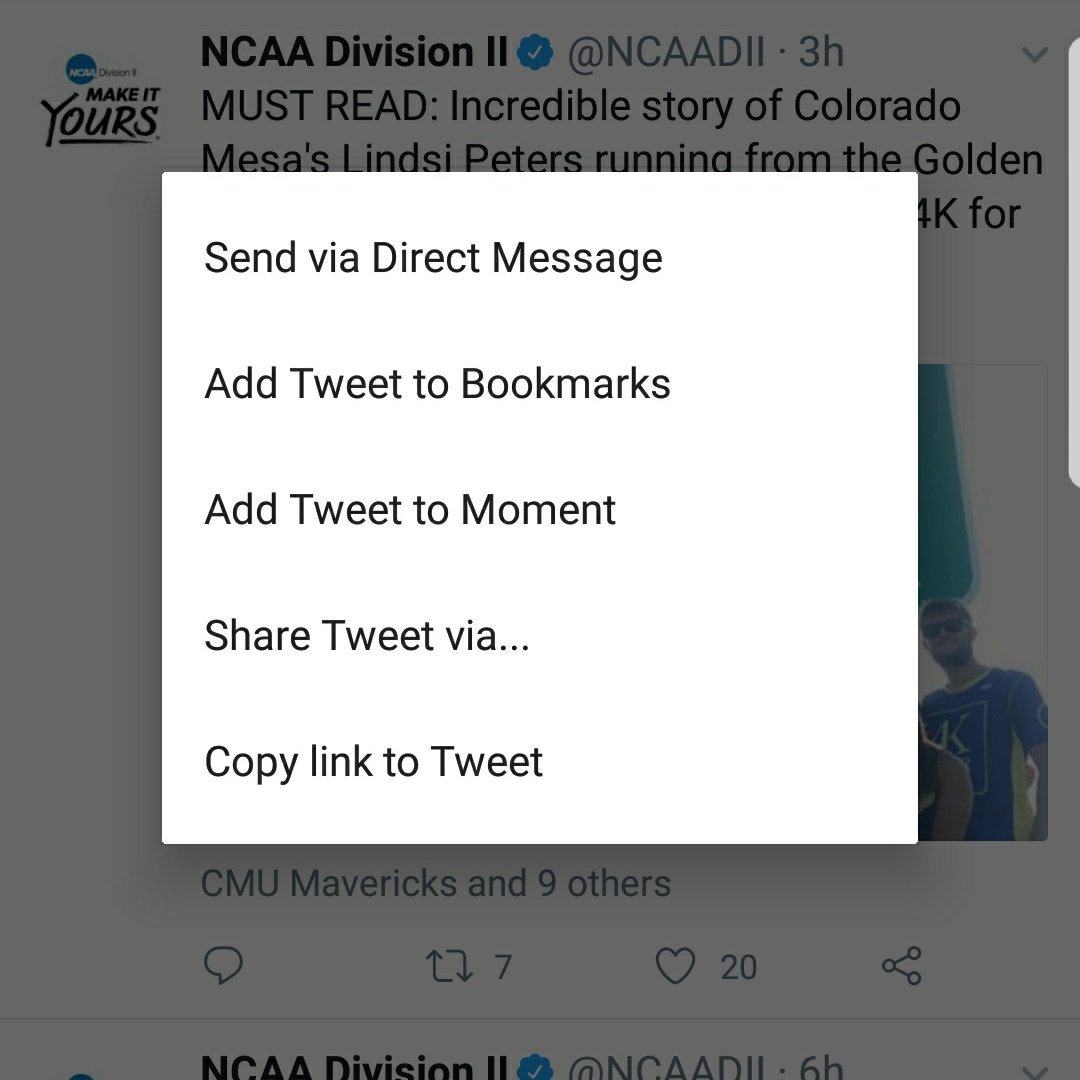
Task: Tap the verified badge on the 6h tweet
Action: (535, 1068)
